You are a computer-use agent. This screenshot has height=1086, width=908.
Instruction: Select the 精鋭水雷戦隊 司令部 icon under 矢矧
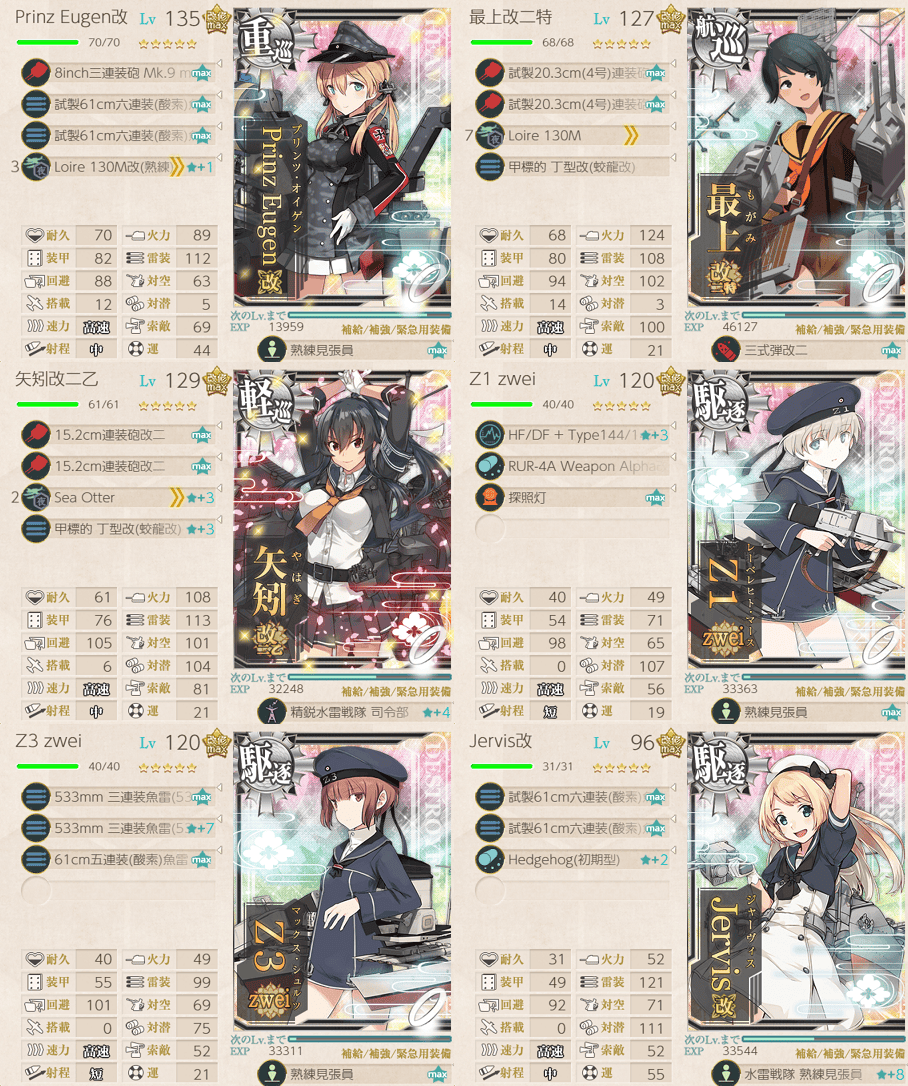272,712
